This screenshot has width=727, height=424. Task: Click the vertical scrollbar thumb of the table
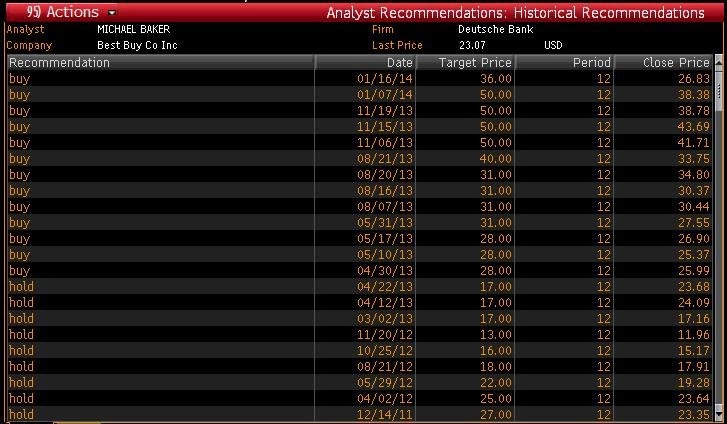click(x=719, y=89)
